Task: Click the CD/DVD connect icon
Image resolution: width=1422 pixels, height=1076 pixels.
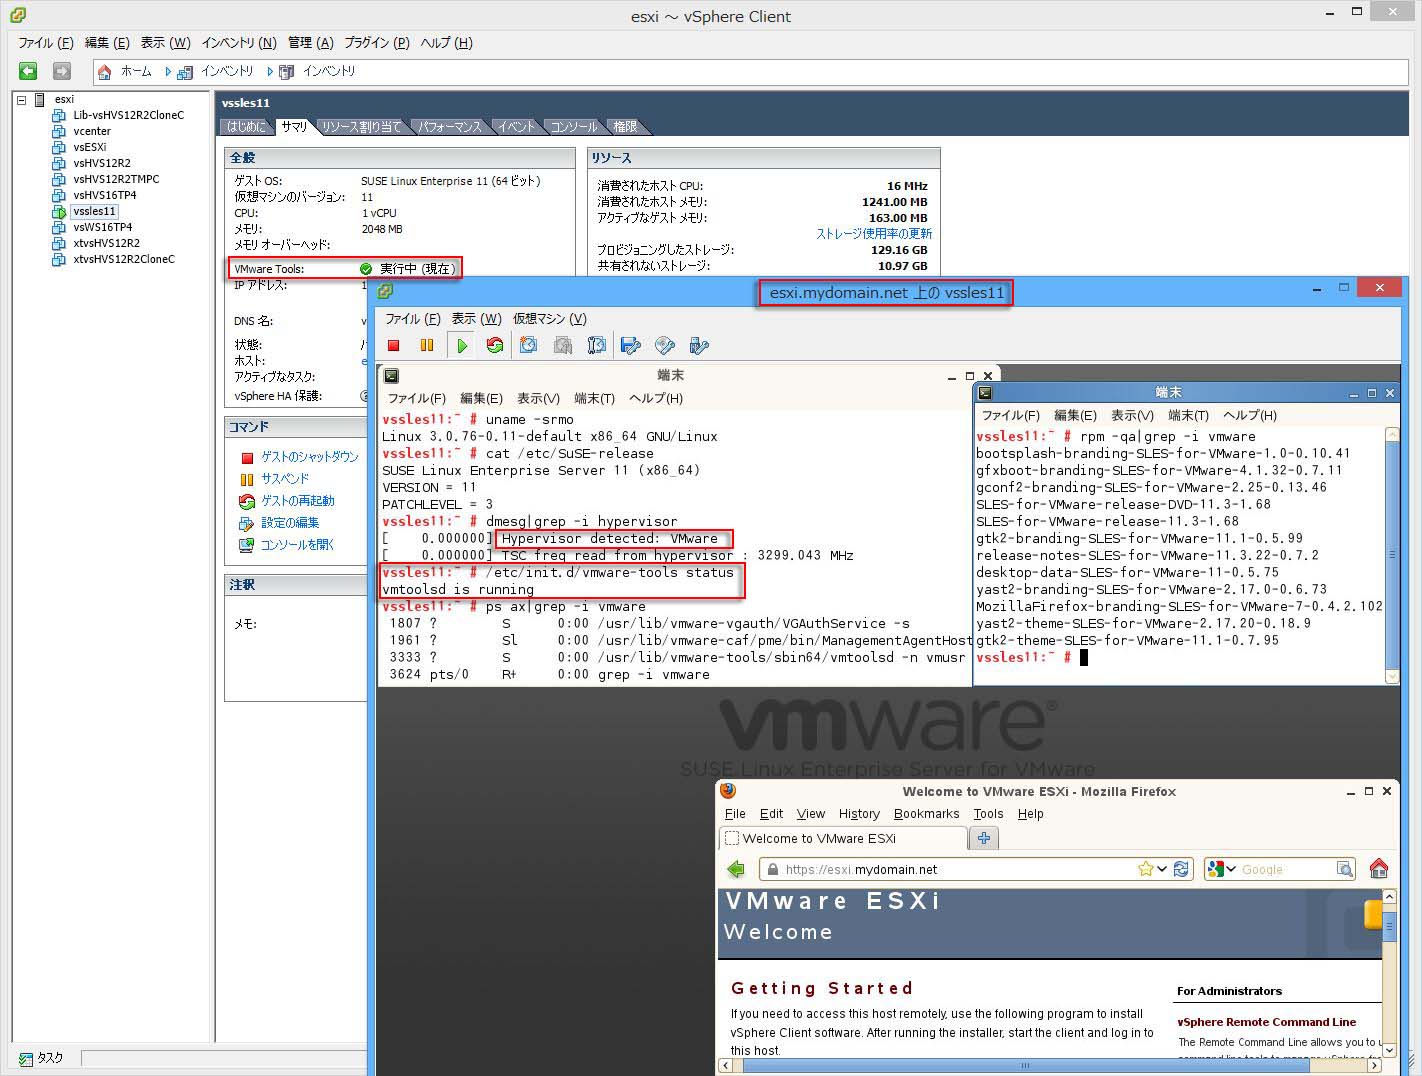Action: (665, 345)
